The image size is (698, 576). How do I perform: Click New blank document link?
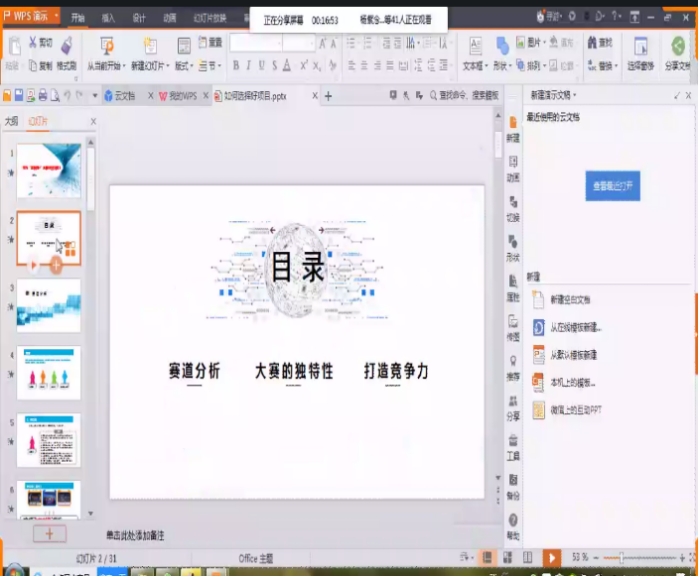(x=570, y=300)
